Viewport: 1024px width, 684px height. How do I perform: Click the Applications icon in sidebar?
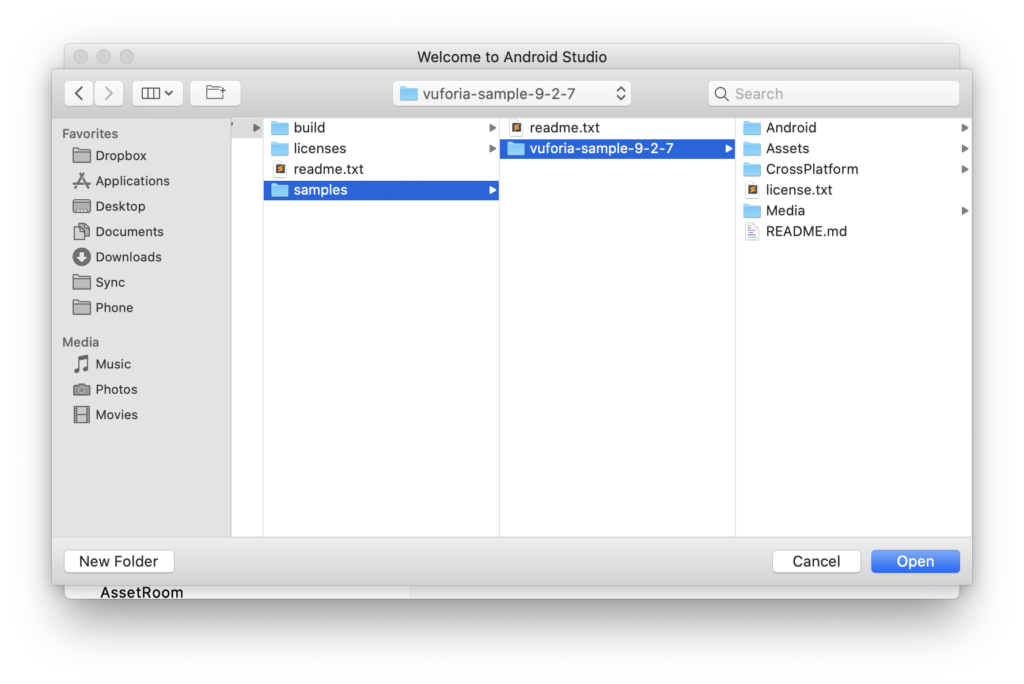pos(82,181)
